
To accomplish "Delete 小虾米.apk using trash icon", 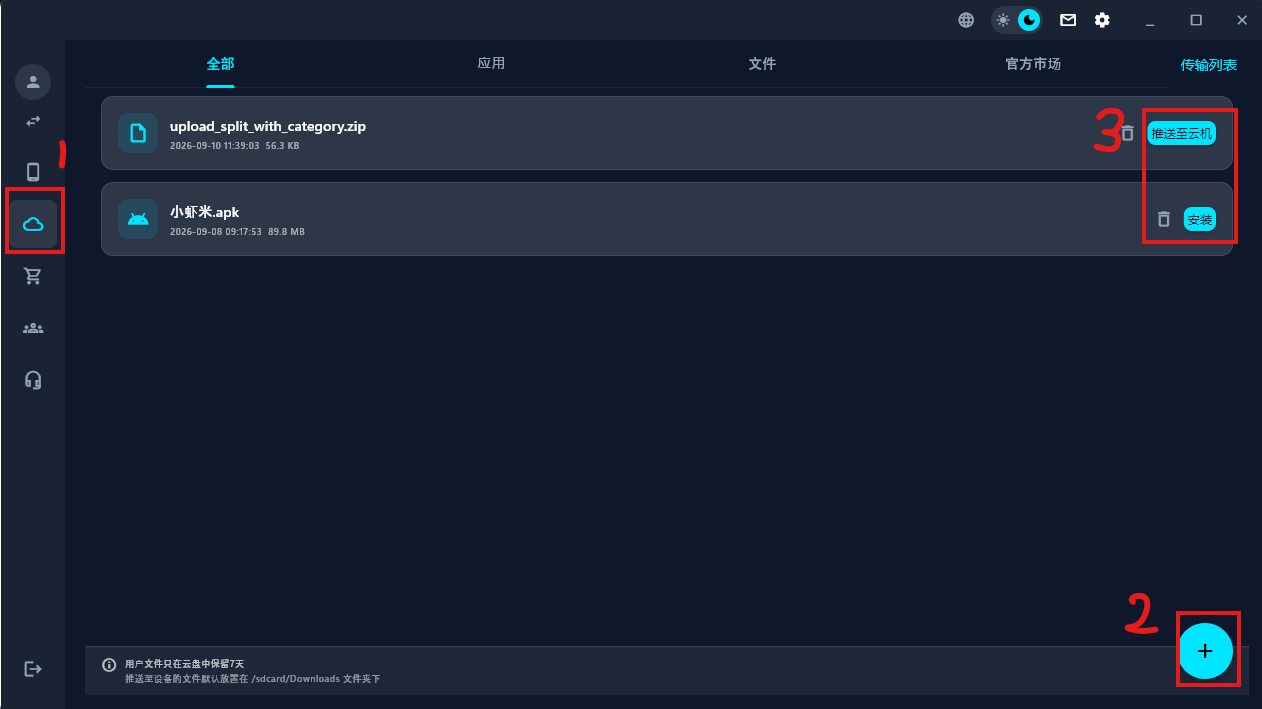I will point(1163,219).
